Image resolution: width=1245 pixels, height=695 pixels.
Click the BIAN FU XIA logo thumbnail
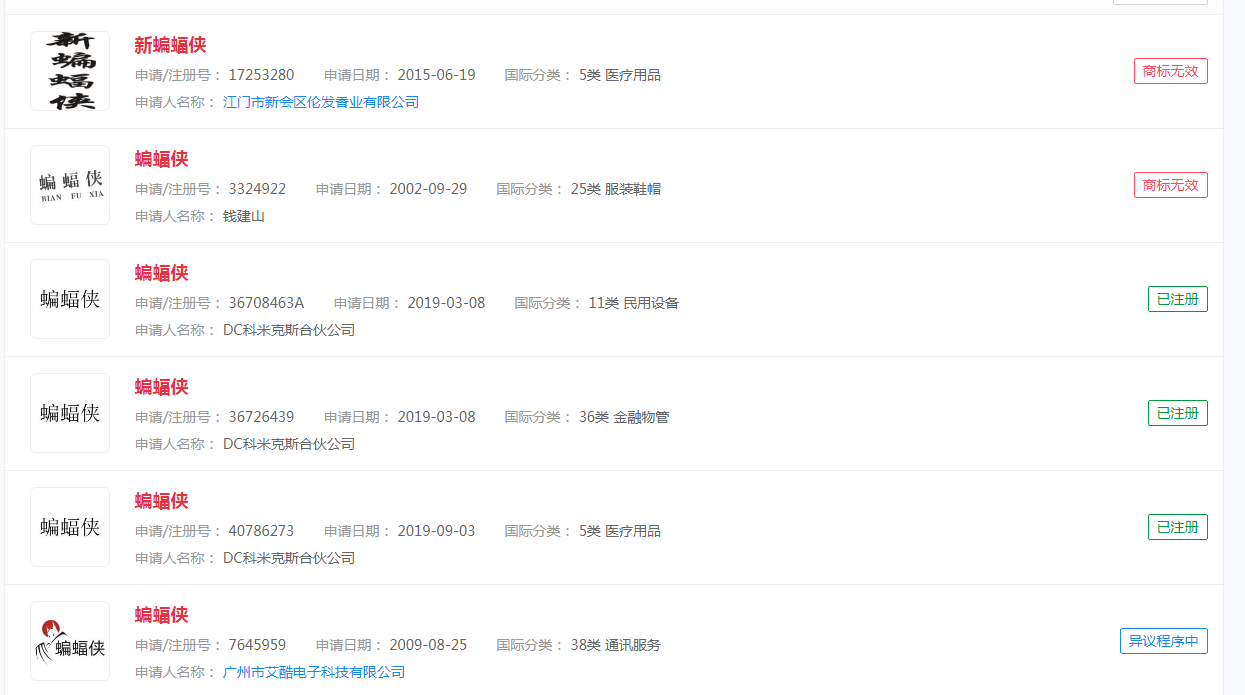click(70, 185)
